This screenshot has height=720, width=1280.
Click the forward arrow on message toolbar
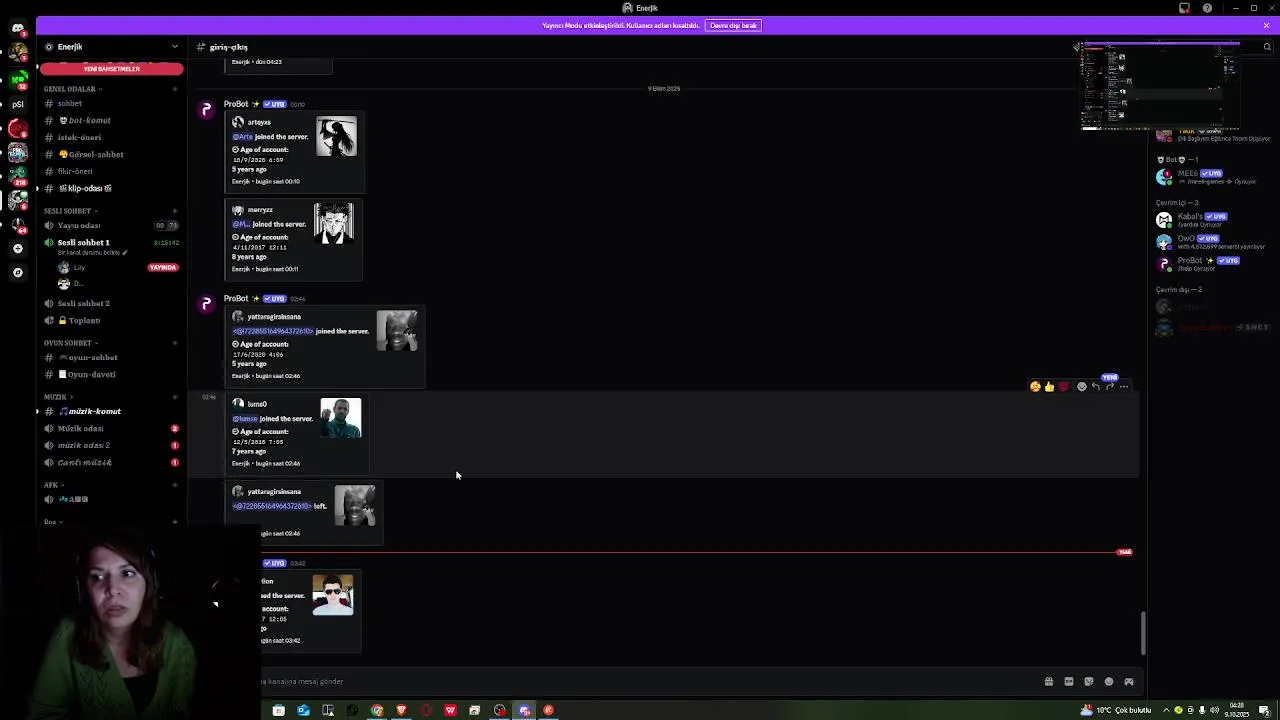tap(1110, 386)
